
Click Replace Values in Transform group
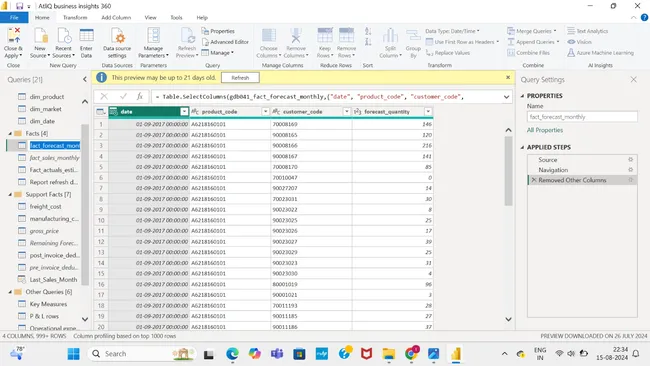click(448, 53)
